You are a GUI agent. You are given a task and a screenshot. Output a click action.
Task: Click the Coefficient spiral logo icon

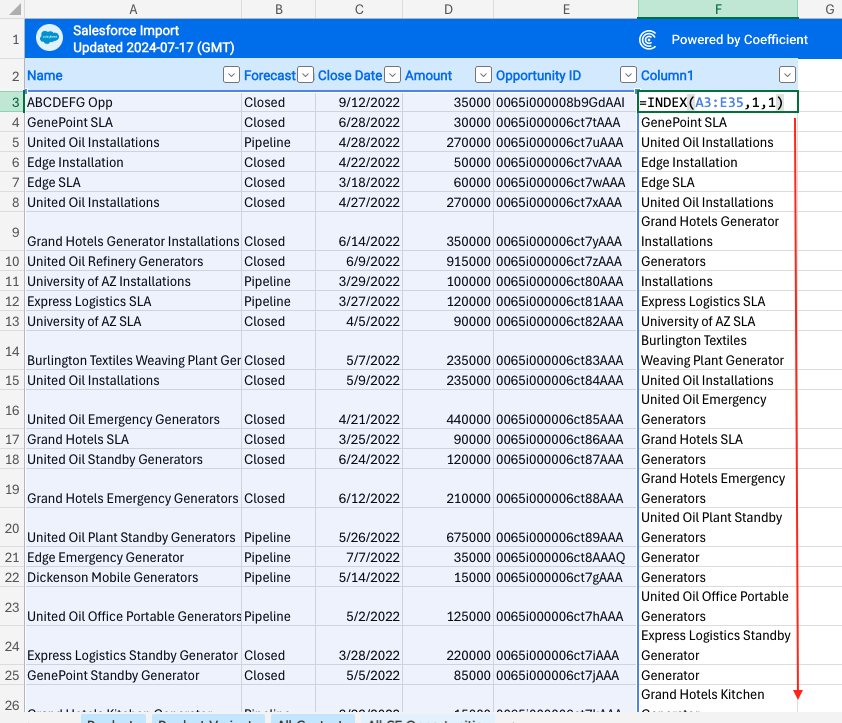pyautogui.click(x=648, y=40)
